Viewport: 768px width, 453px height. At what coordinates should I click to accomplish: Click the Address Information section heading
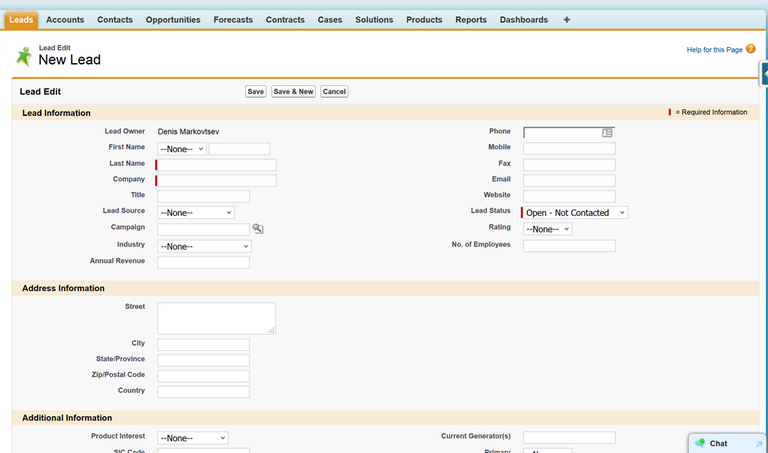pos(63,288)
